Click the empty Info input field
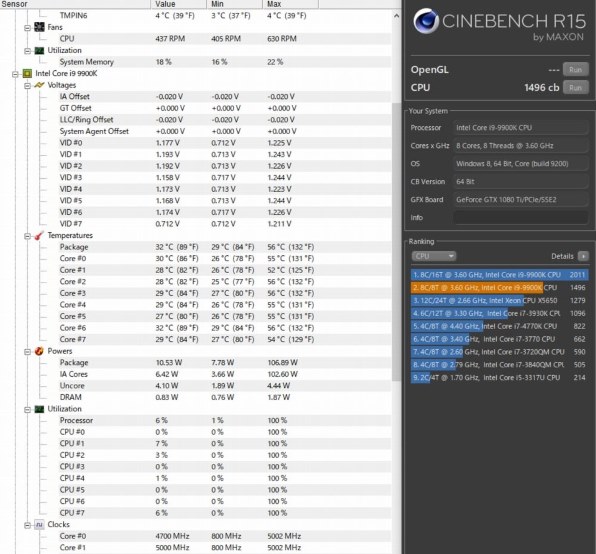Image resolution: width=596 pixels, height=554 pixels. (520, 218)
